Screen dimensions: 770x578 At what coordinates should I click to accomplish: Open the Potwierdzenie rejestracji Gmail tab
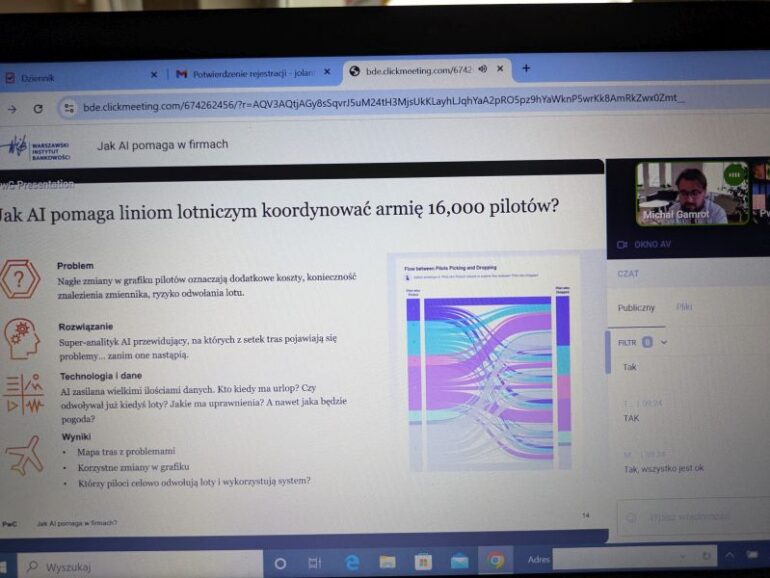(x=250, y=73)
